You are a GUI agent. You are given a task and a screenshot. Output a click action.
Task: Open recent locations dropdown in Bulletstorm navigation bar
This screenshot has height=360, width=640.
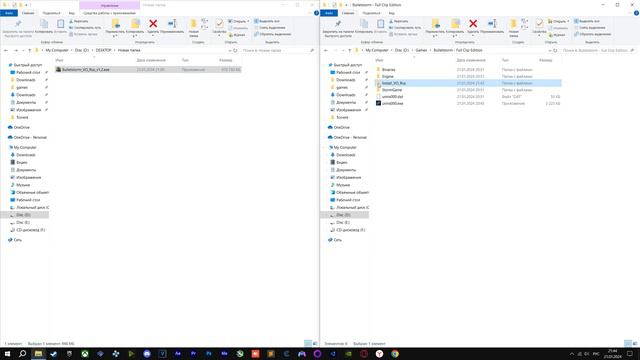pyautogui.click(x=344, y=50)
